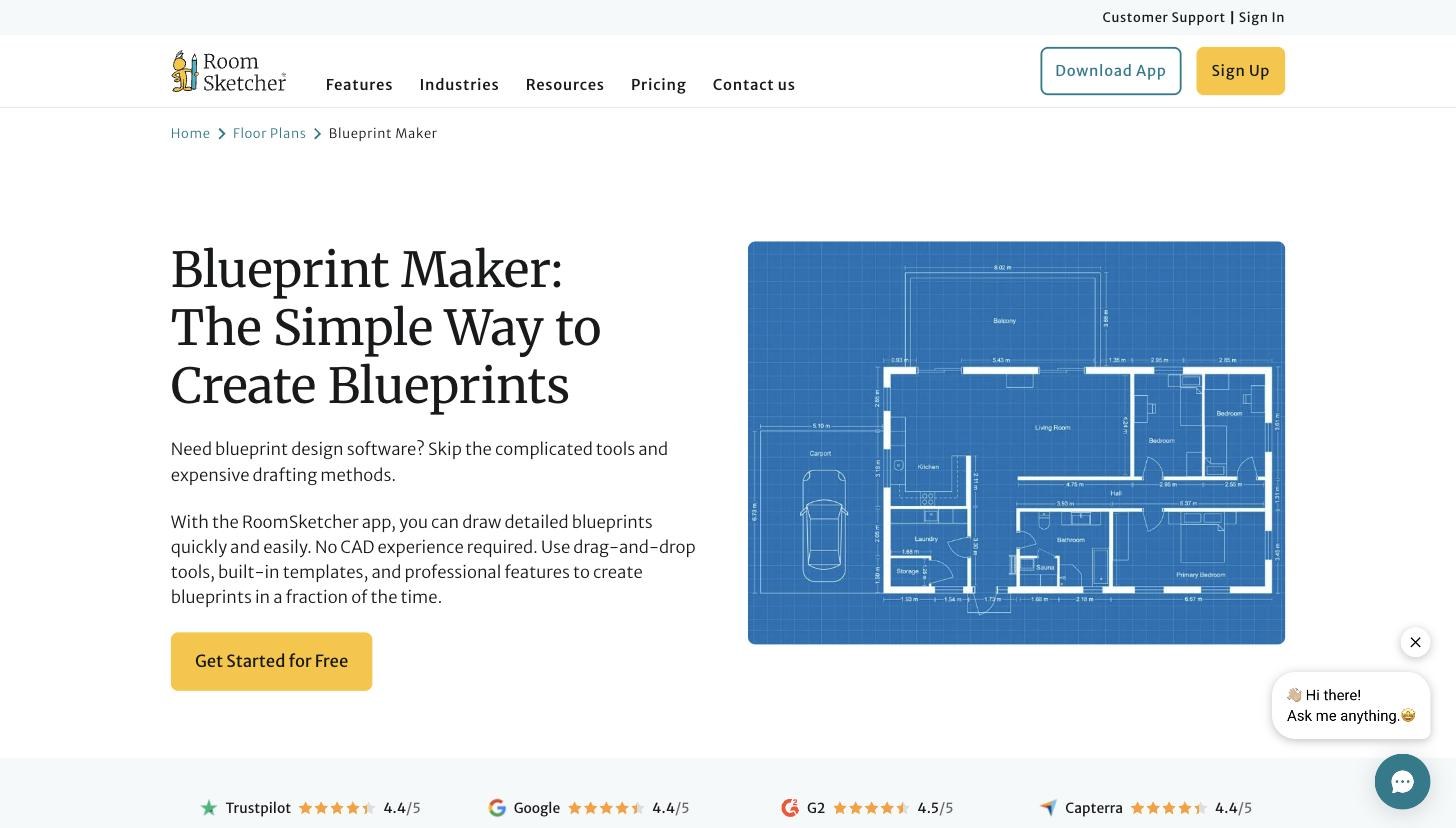Click the Google rating label
Screen dimensions: 1456x828
coord(536,808)
